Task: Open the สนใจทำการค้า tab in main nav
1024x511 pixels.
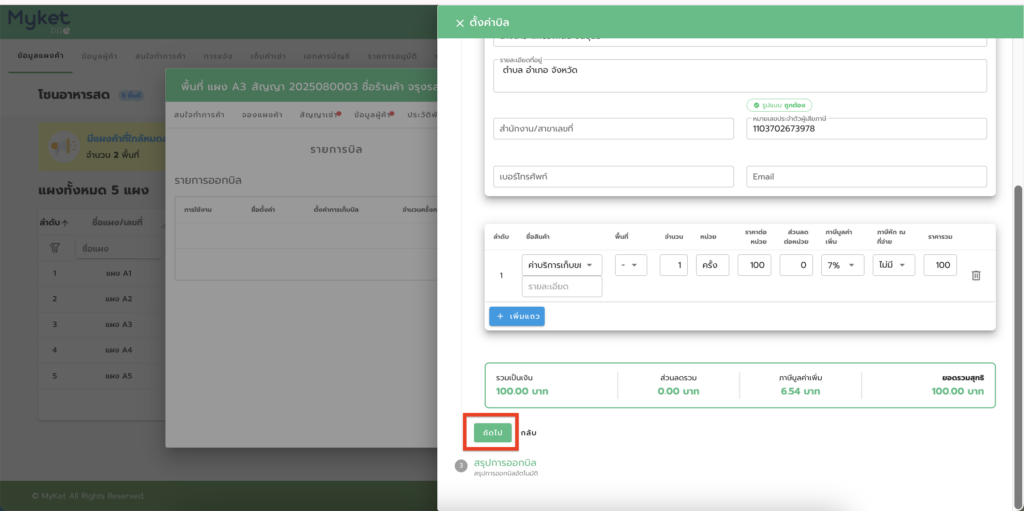Action: point(161,56)
